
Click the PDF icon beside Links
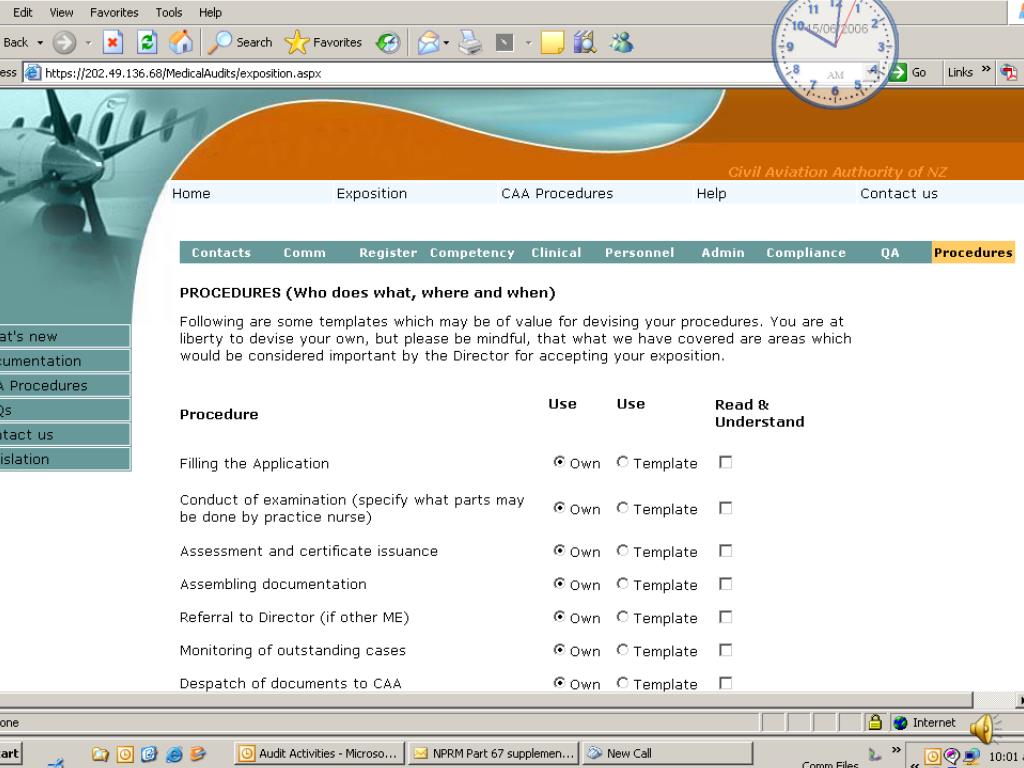[x=1010, y=72]
